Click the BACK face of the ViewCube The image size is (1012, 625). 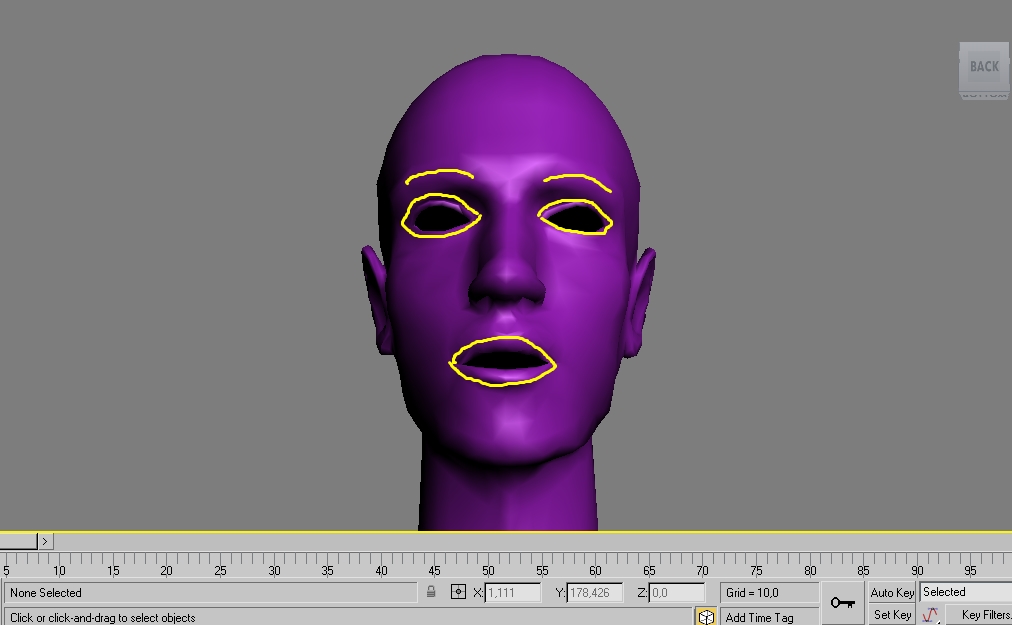coord(984,67)
